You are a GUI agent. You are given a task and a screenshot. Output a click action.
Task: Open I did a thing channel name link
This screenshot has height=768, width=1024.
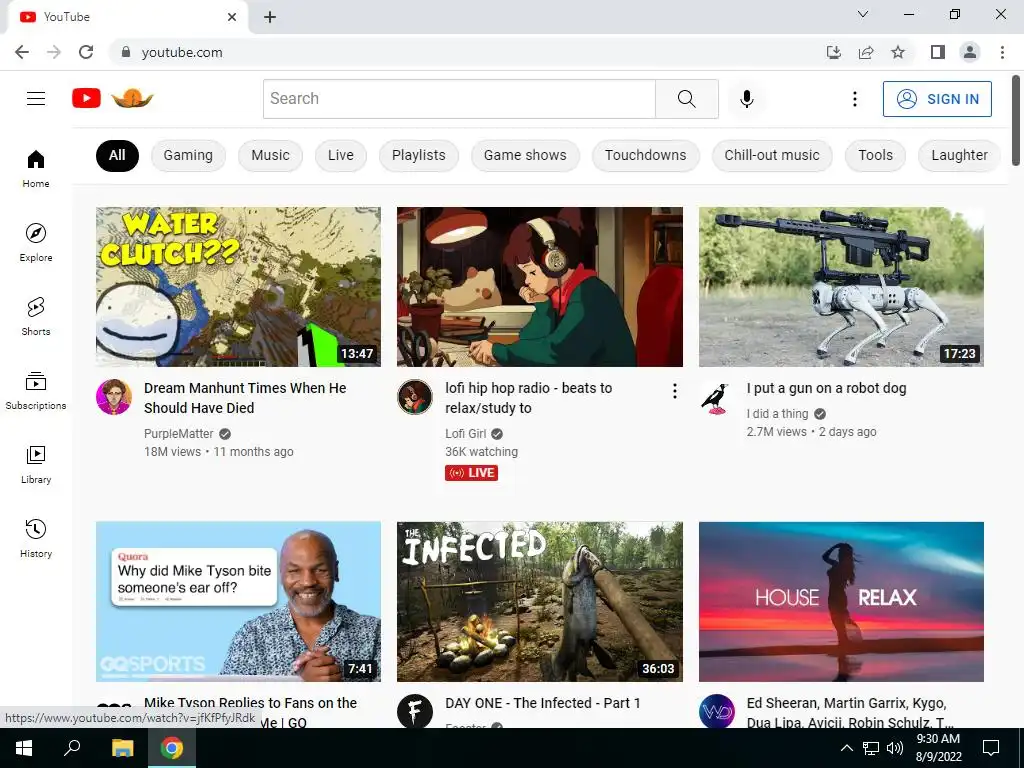[777, 413]
